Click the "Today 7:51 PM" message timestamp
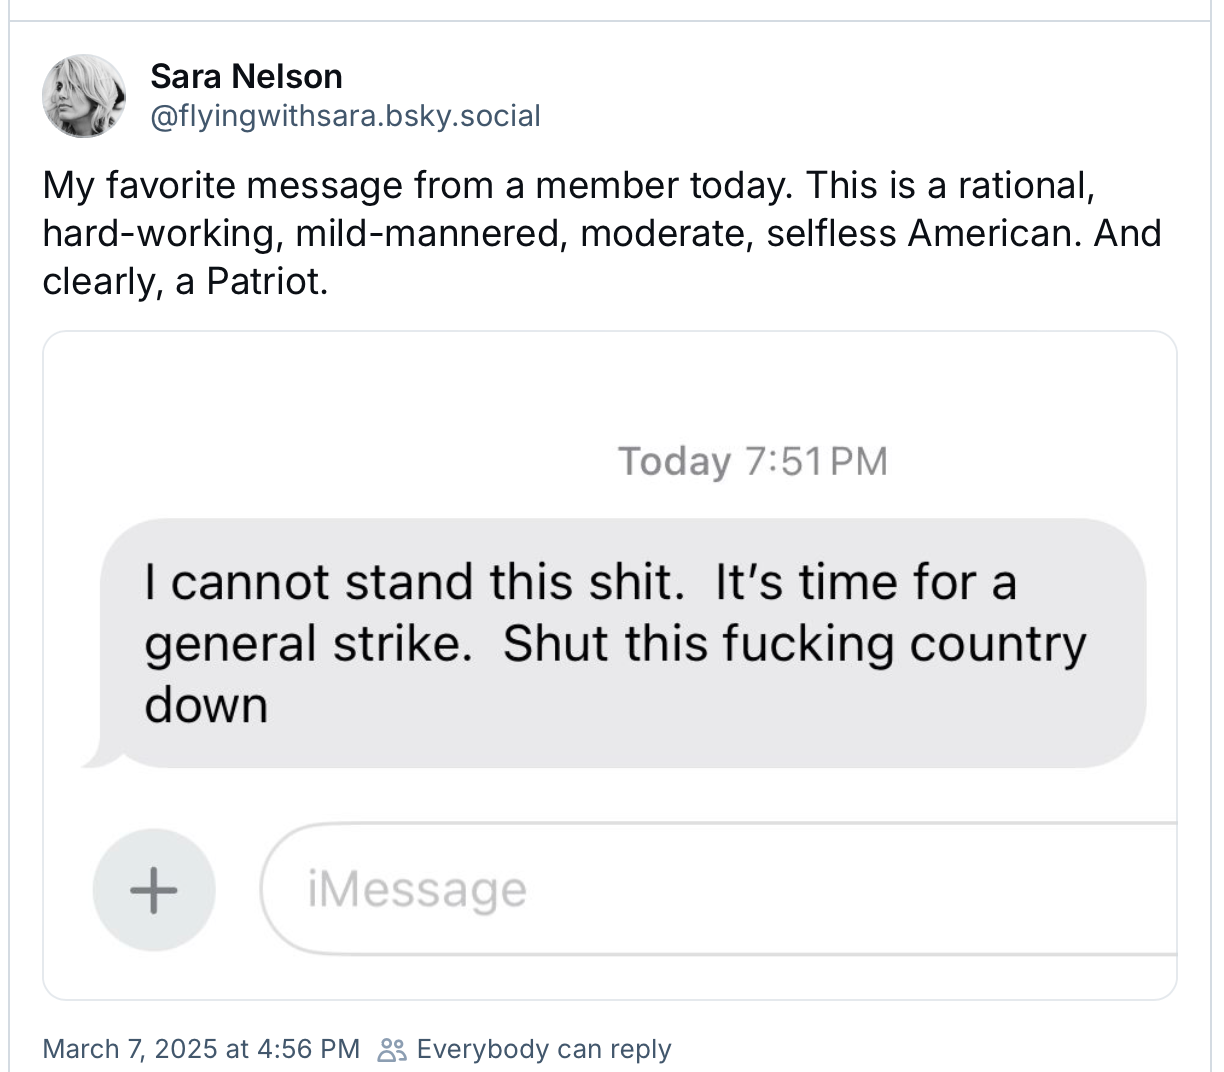 [x=753, y=461]
